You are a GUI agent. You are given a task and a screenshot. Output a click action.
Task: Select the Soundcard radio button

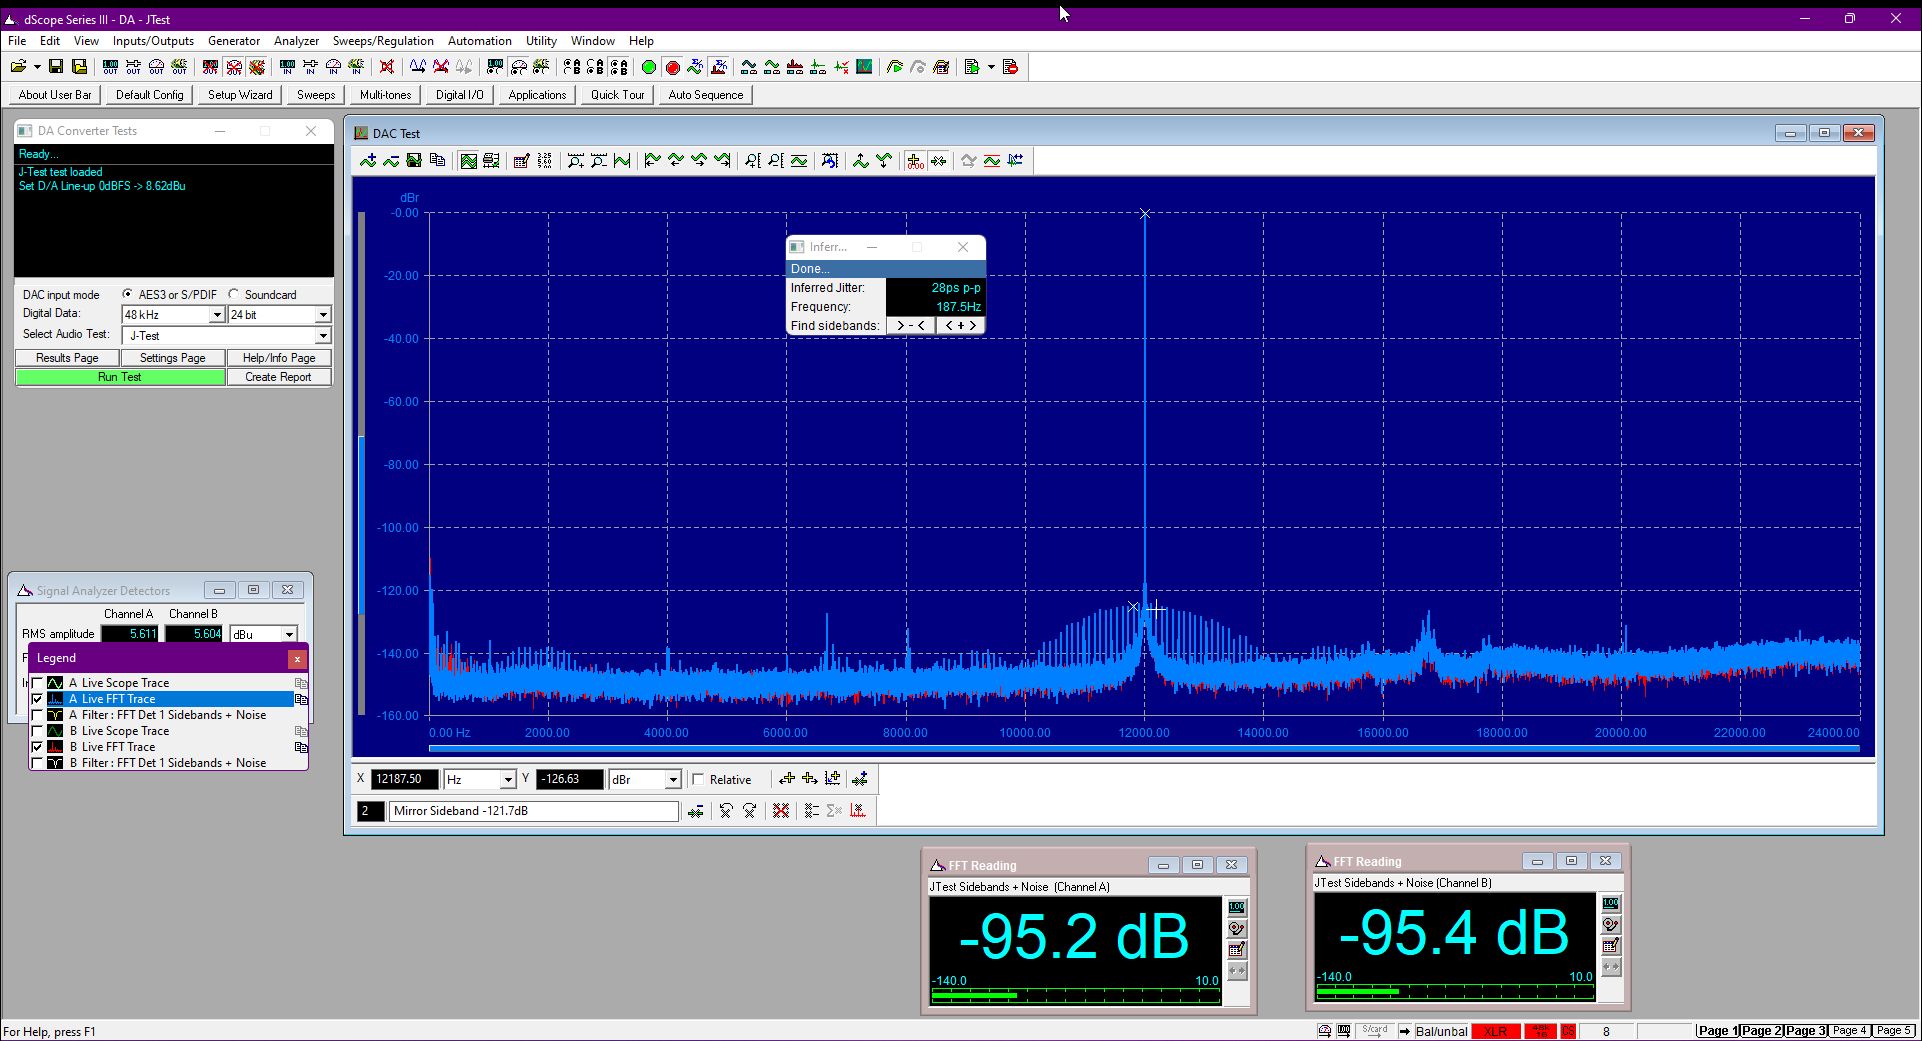point(234,294)
